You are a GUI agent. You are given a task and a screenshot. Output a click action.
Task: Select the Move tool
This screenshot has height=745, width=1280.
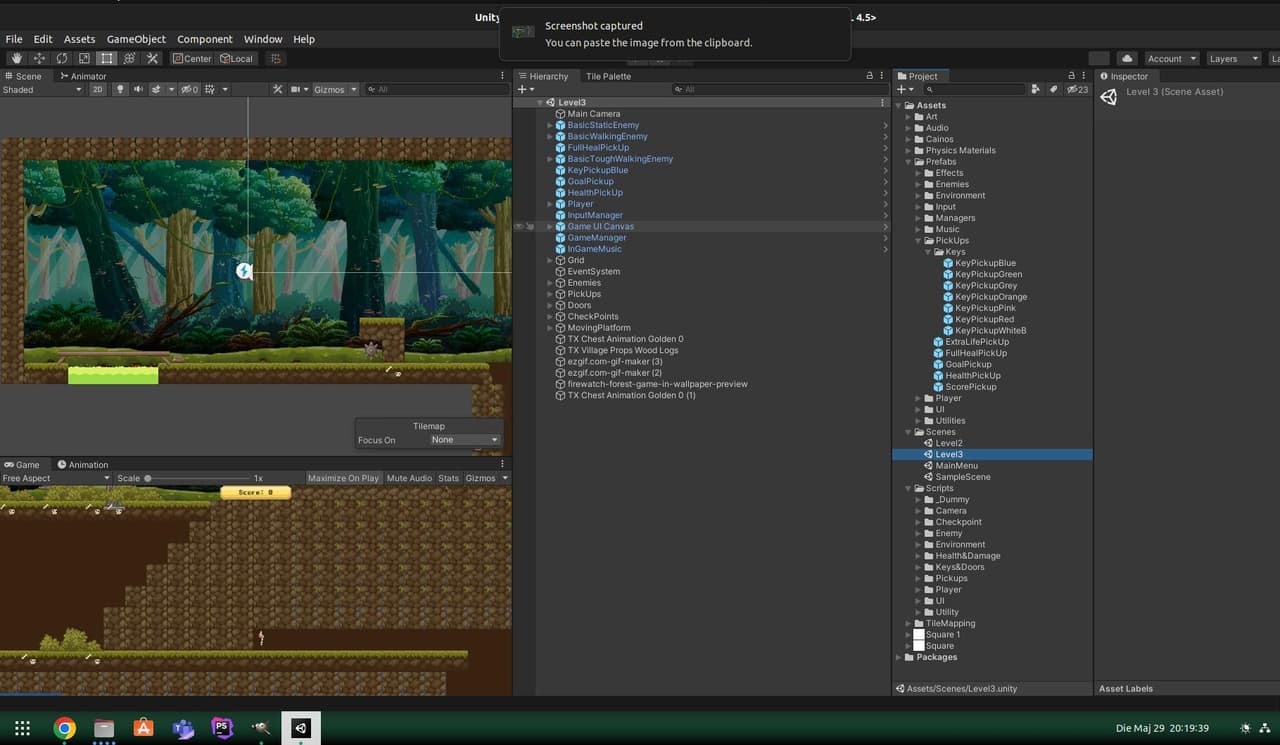(40, 58)
